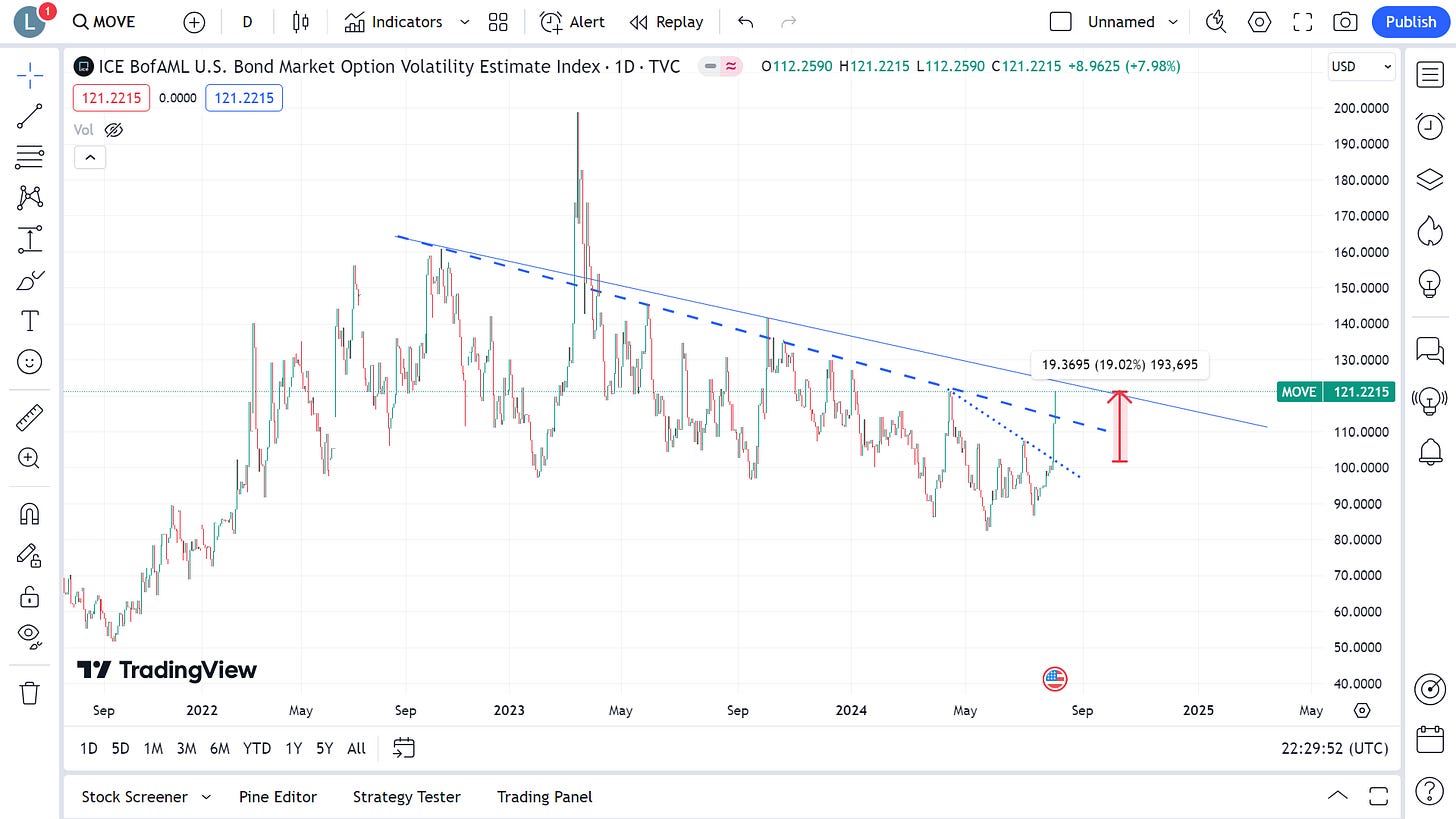Open the Ideas lightbulb panel
This screenshot has width=1456, height=819.
pyautogui.click(x=1430, y=284)
